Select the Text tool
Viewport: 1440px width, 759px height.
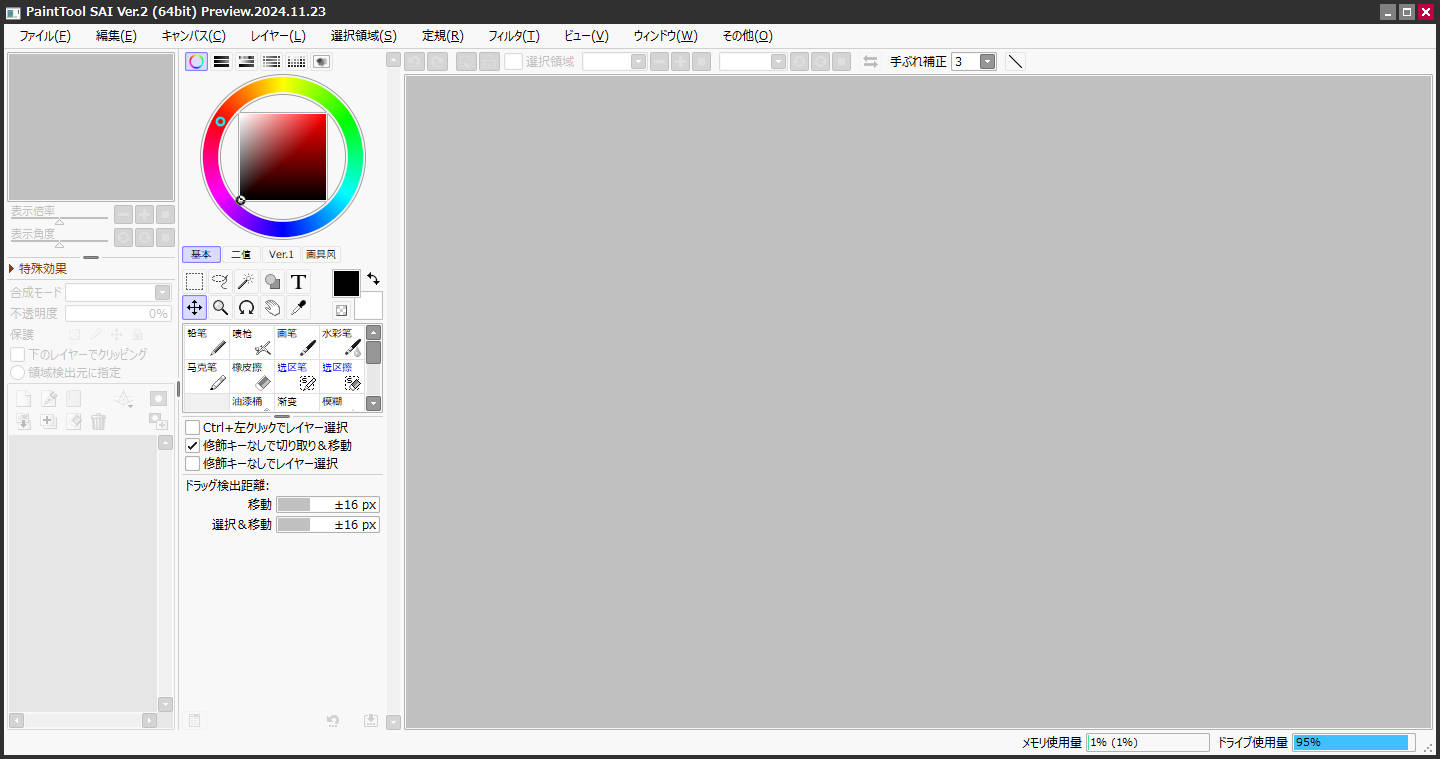[x=298, y=282]
